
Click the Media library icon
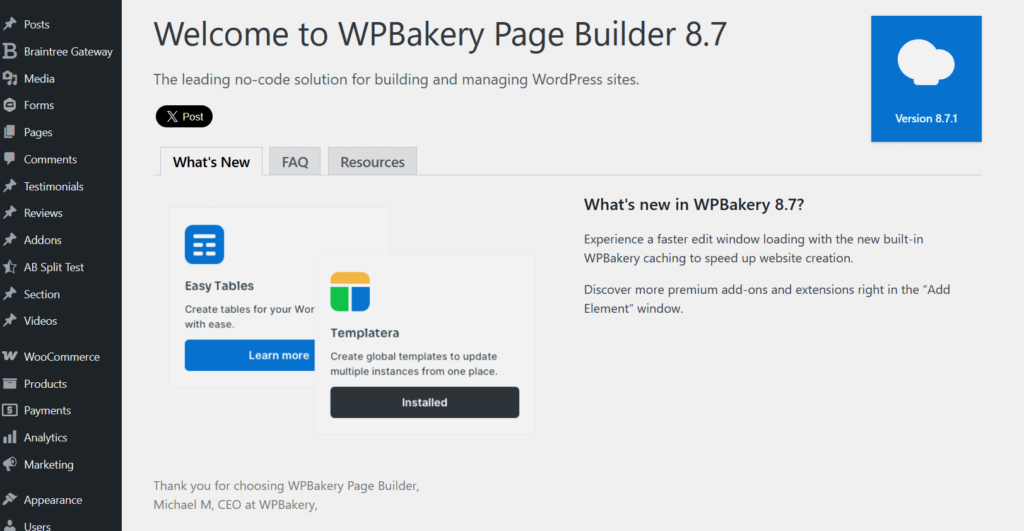[x=10, y=78]
